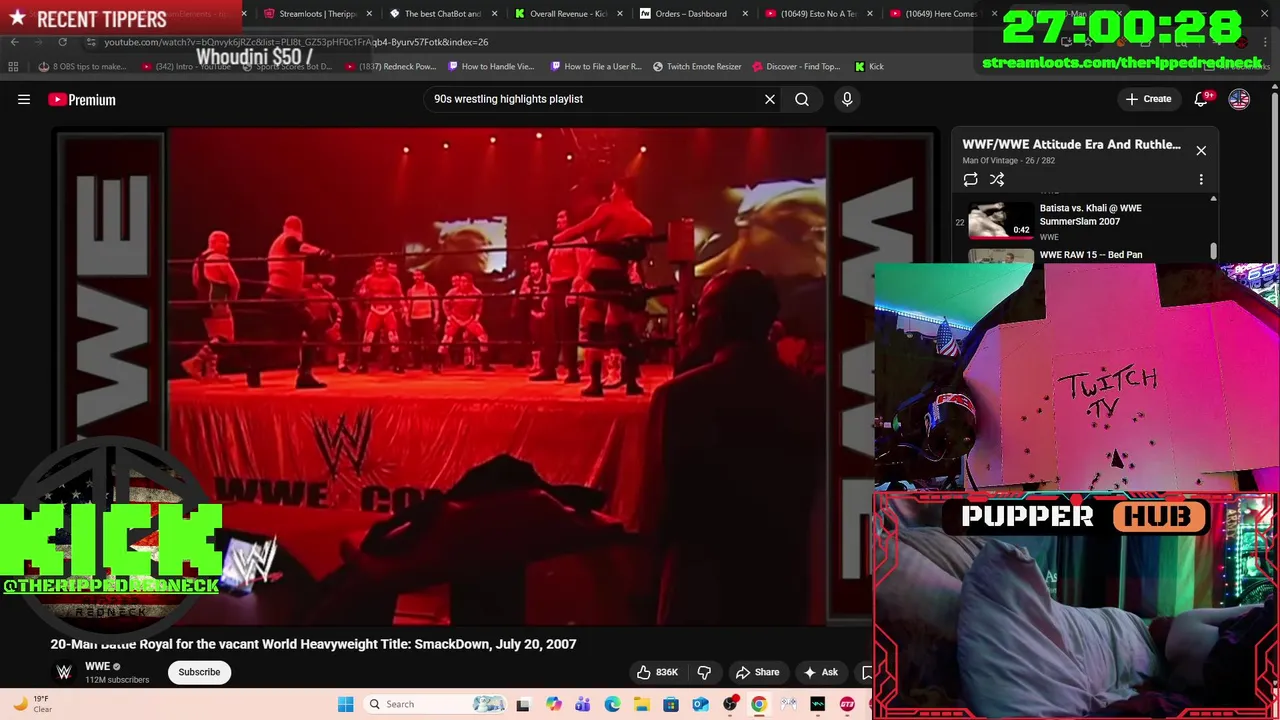
Task: Open the account avatar menu
Action: pos(1239,99)
